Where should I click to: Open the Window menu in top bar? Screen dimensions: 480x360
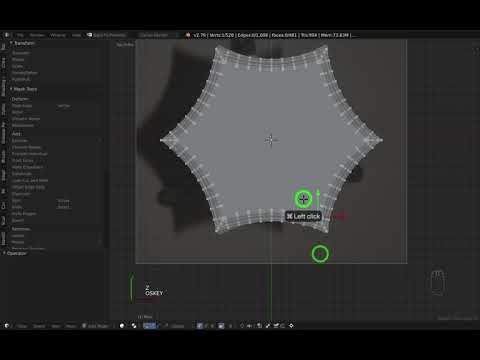58,35
